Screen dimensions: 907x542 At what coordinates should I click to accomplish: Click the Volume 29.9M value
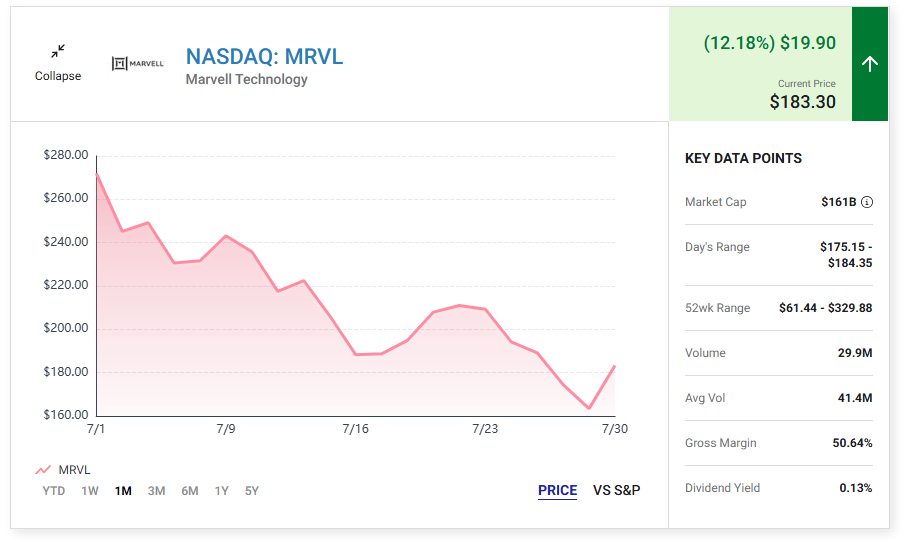pyautogui.click(x=855, y=353)
